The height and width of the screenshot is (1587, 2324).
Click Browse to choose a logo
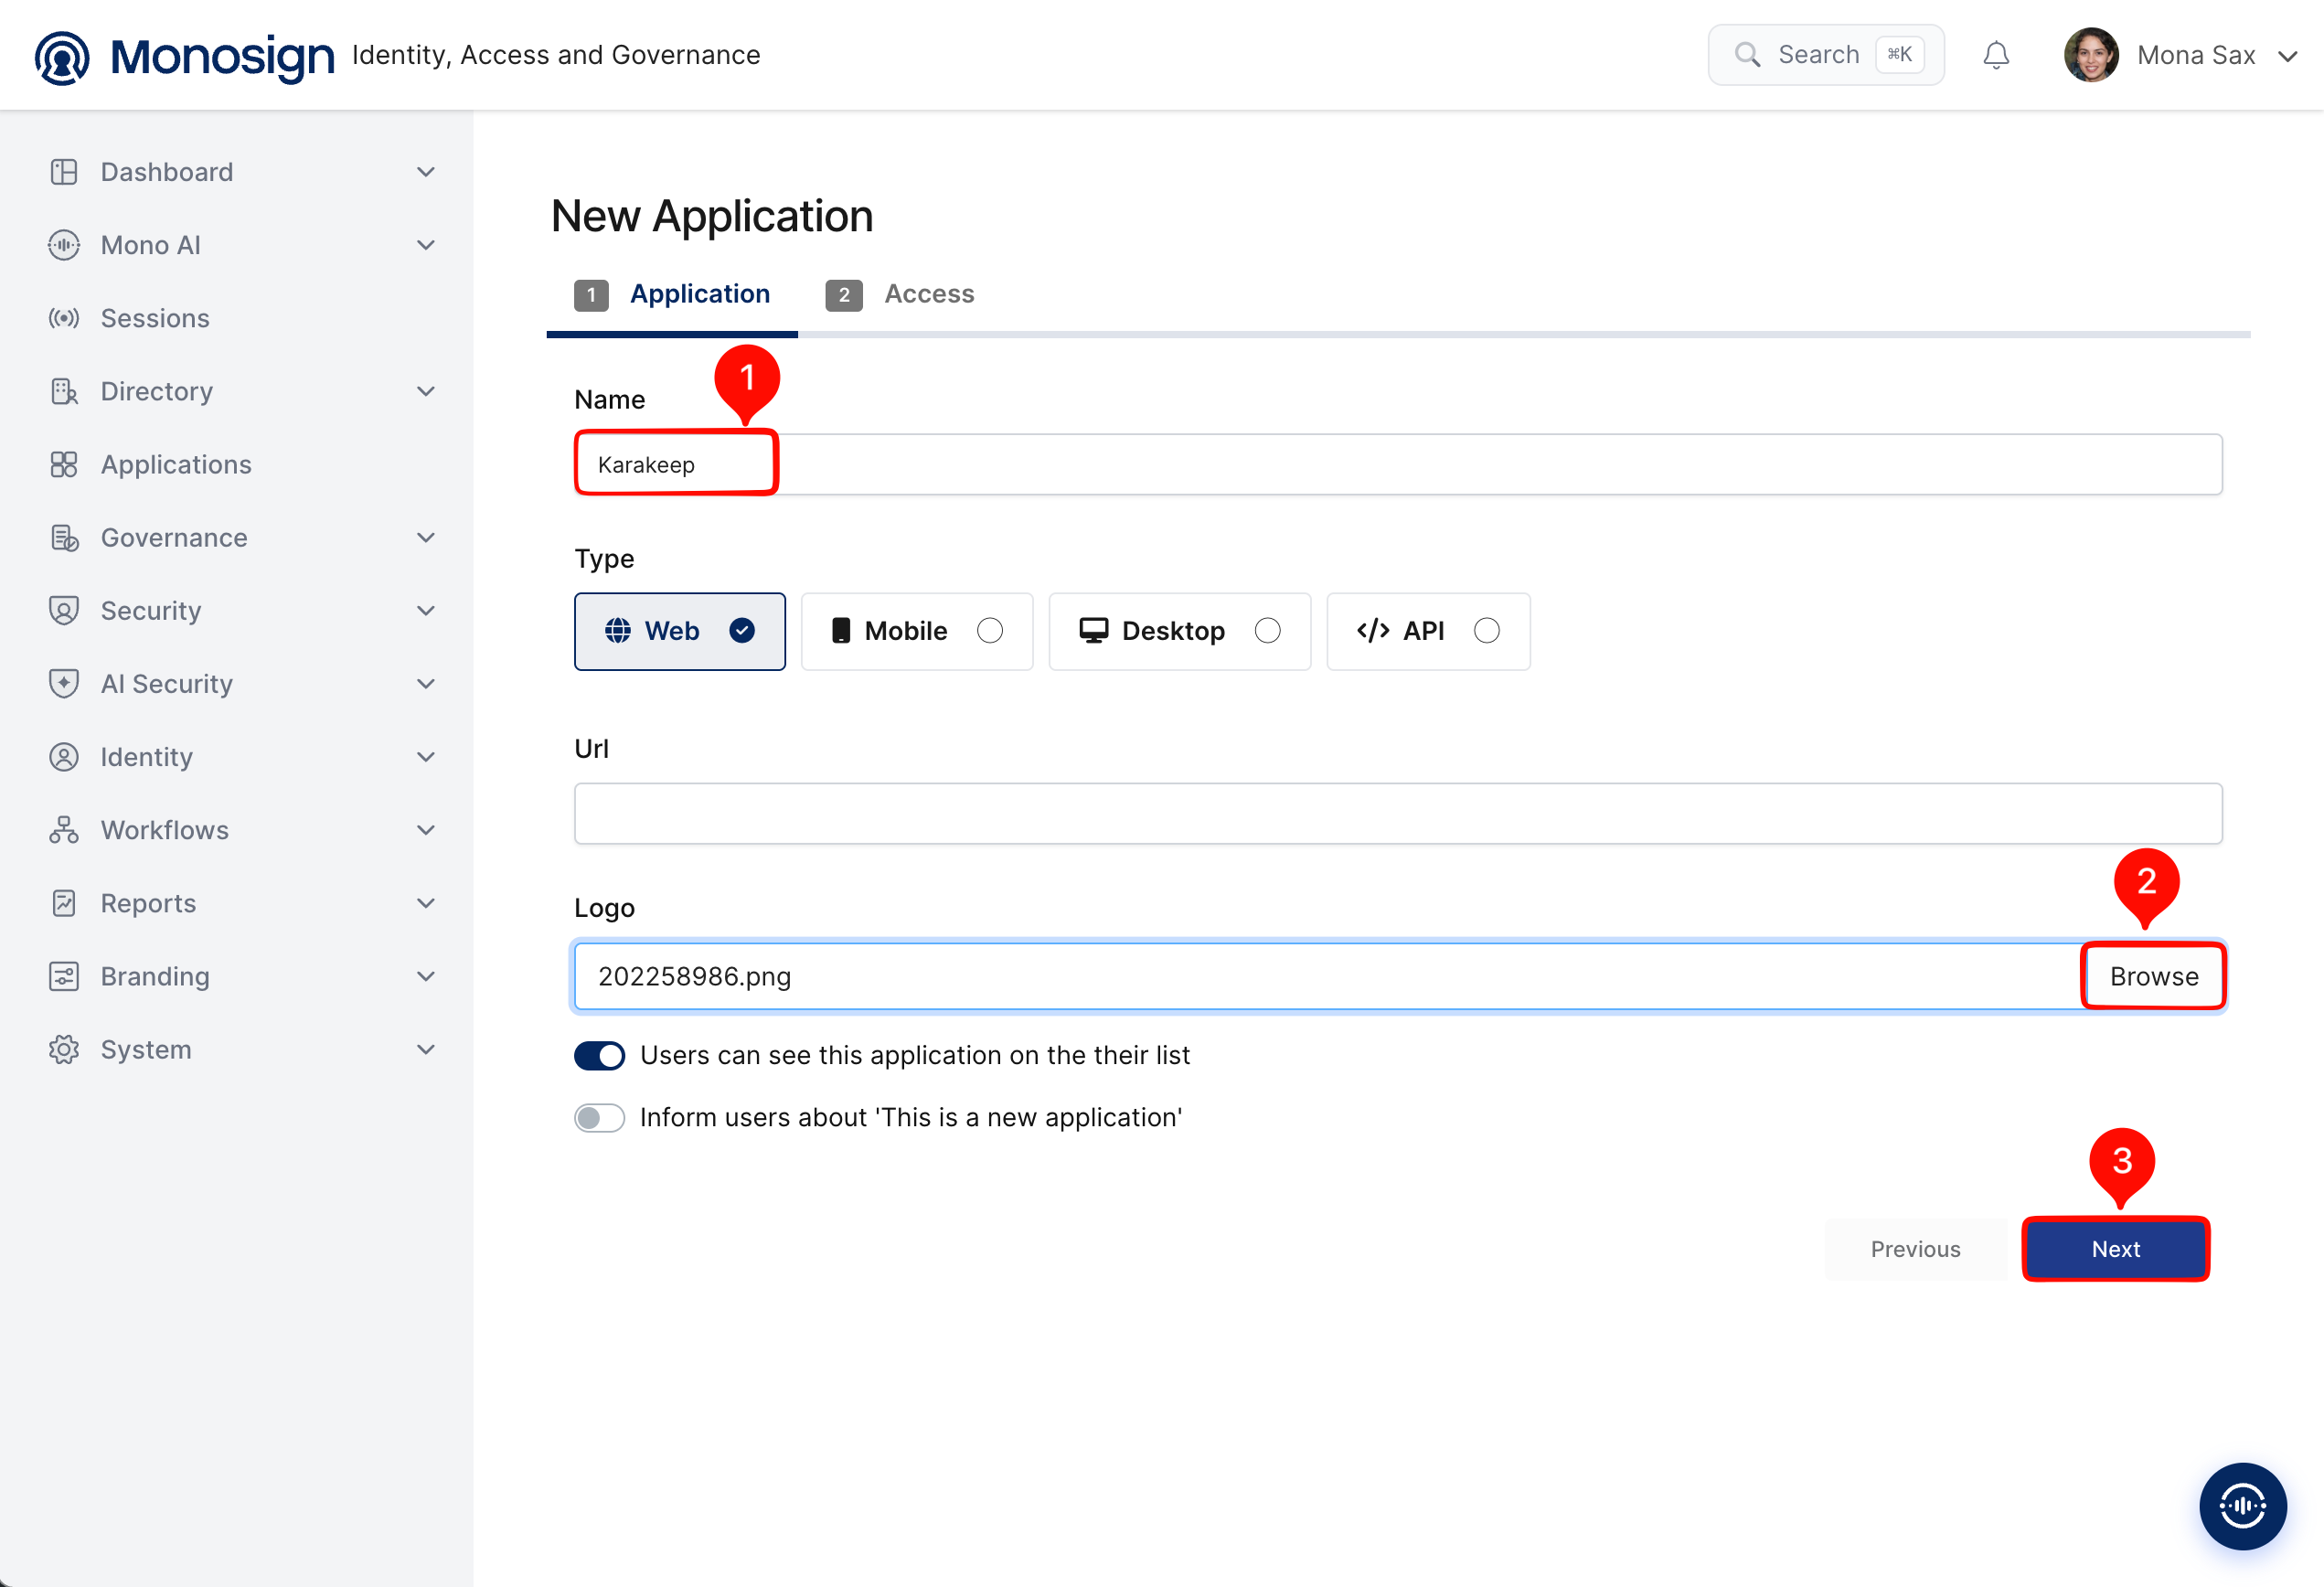(2154, 976)
